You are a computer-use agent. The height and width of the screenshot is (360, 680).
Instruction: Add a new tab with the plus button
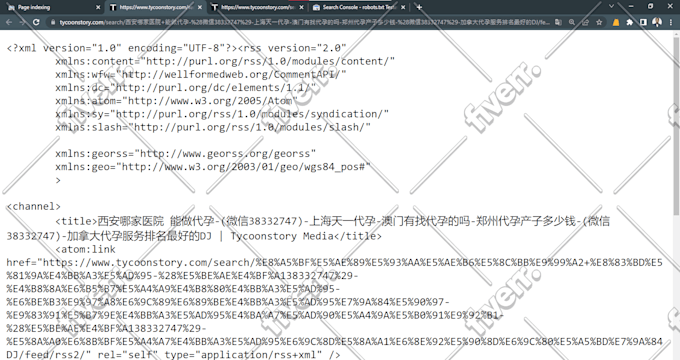(419, 7)
